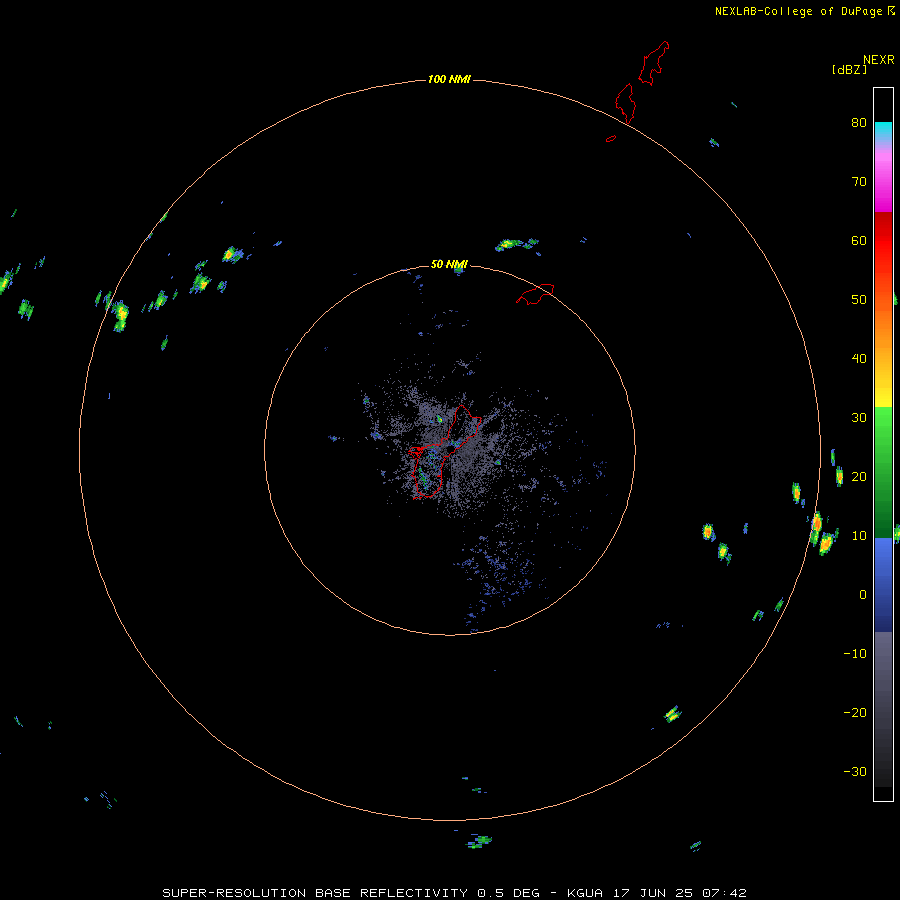Click the 80 value on the dBZ scale
900x900 pixels.
(x=859, y=122)
